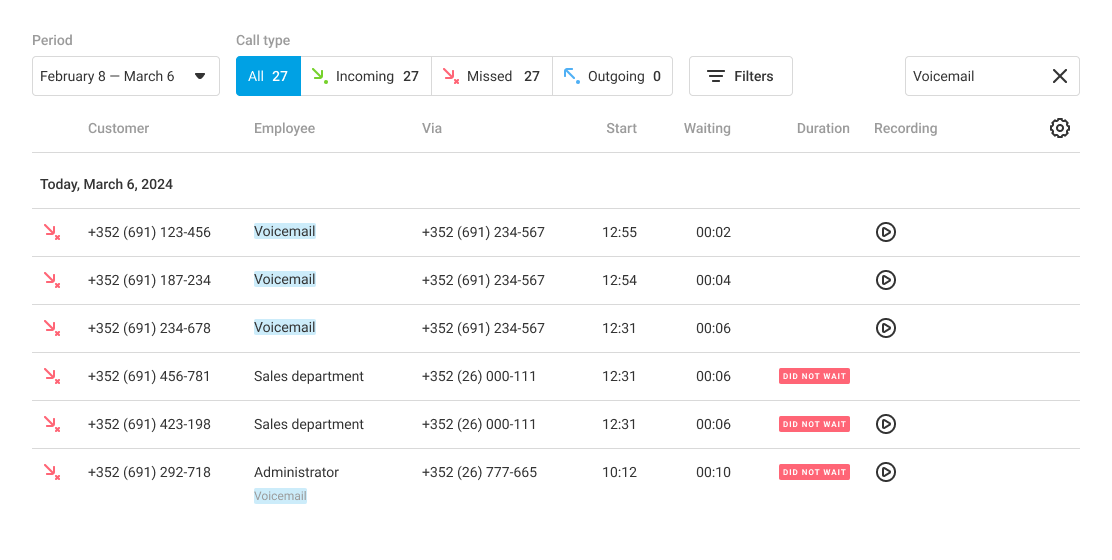Click the Voicemail search input field

click(975, 76)
